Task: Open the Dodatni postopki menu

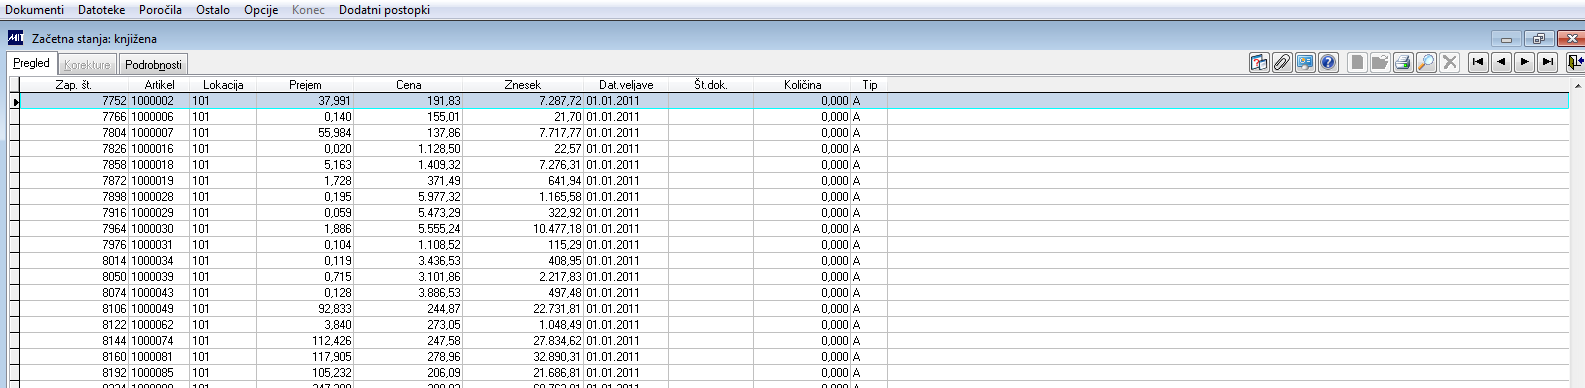Action: click(385, 10)
